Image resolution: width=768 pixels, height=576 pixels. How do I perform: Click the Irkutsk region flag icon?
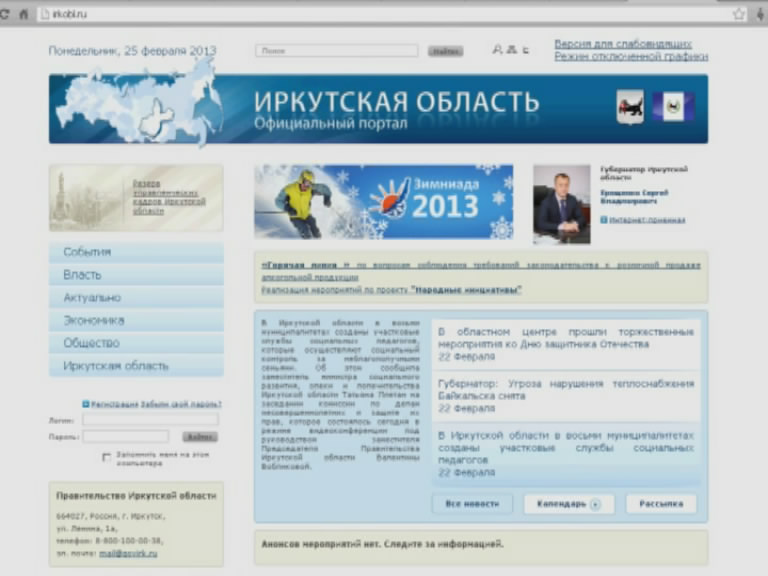pos(673,106)
